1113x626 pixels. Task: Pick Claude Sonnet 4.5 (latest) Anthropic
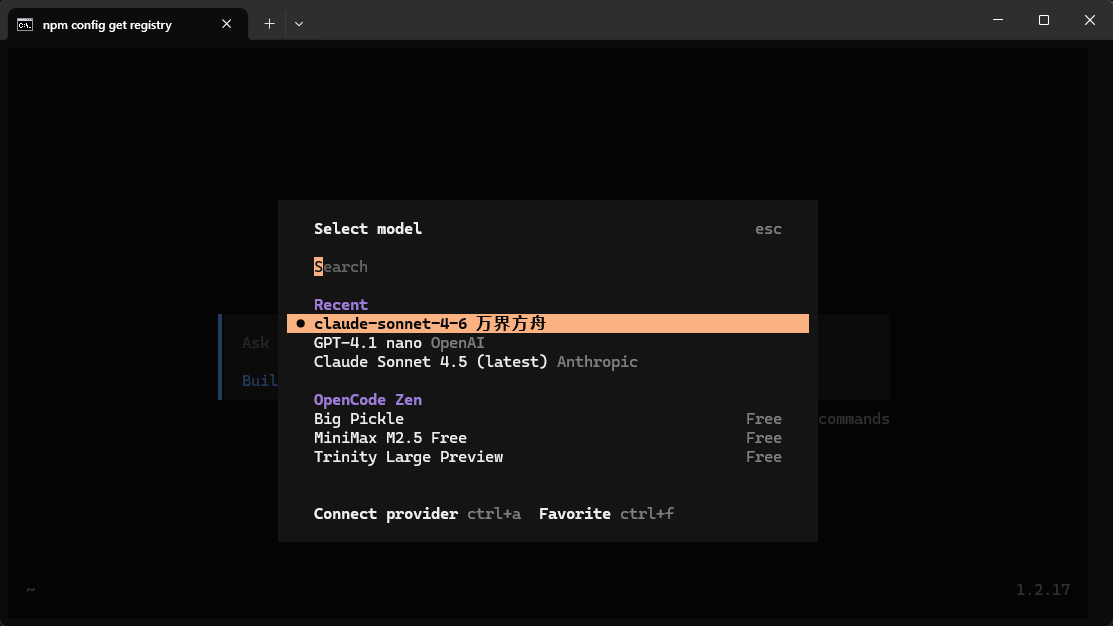coord(475,362)
